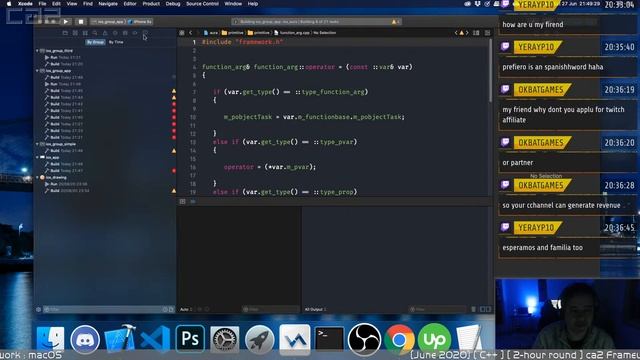Open the Debug navigator tab

point(125,33)
